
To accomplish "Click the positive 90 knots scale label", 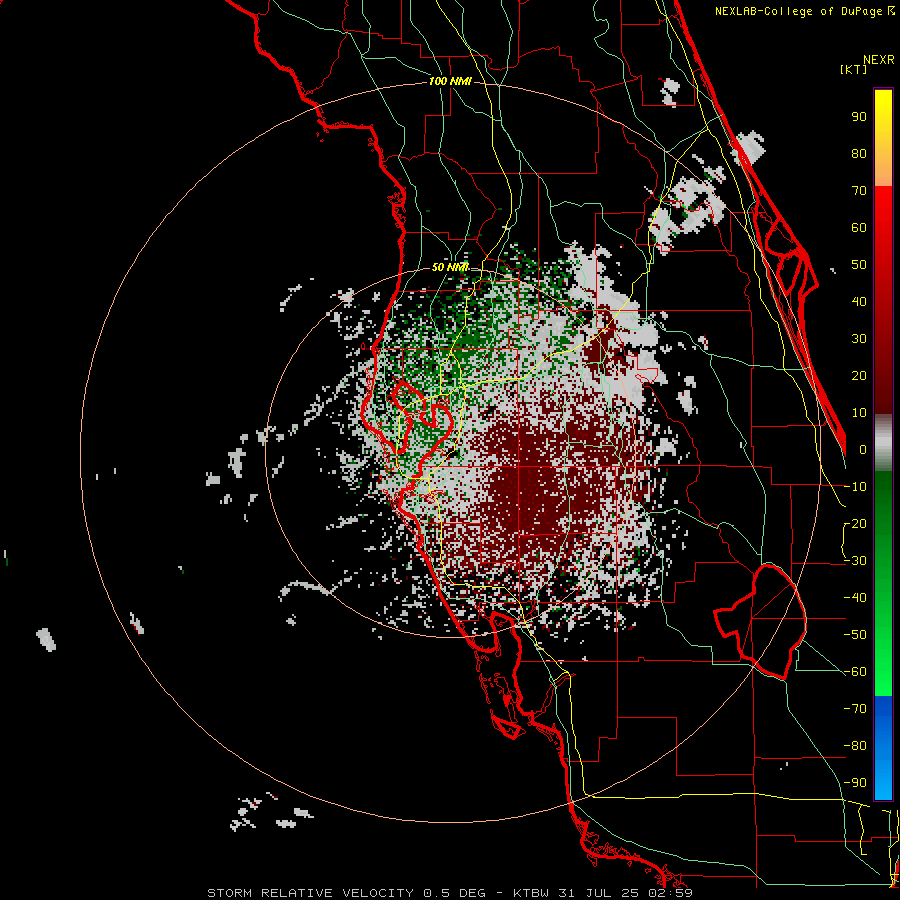I will coord(859,117).
